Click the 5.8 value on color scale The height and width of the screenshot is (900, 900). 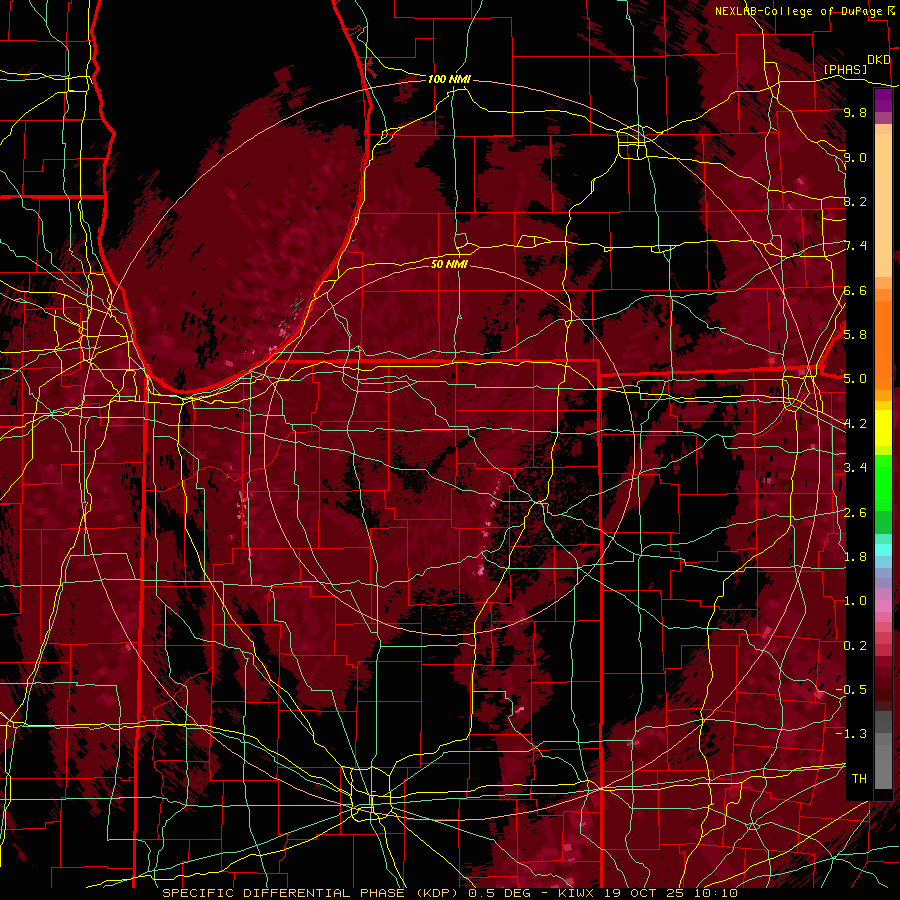[855, 335]
